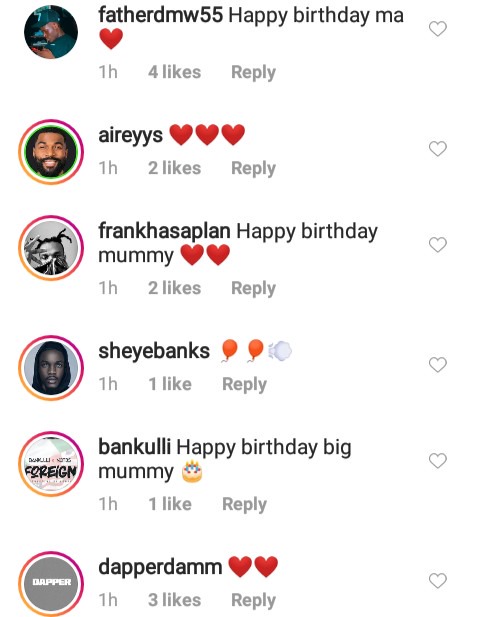Reply to frankhasaplan's comment

pos(253,289)
